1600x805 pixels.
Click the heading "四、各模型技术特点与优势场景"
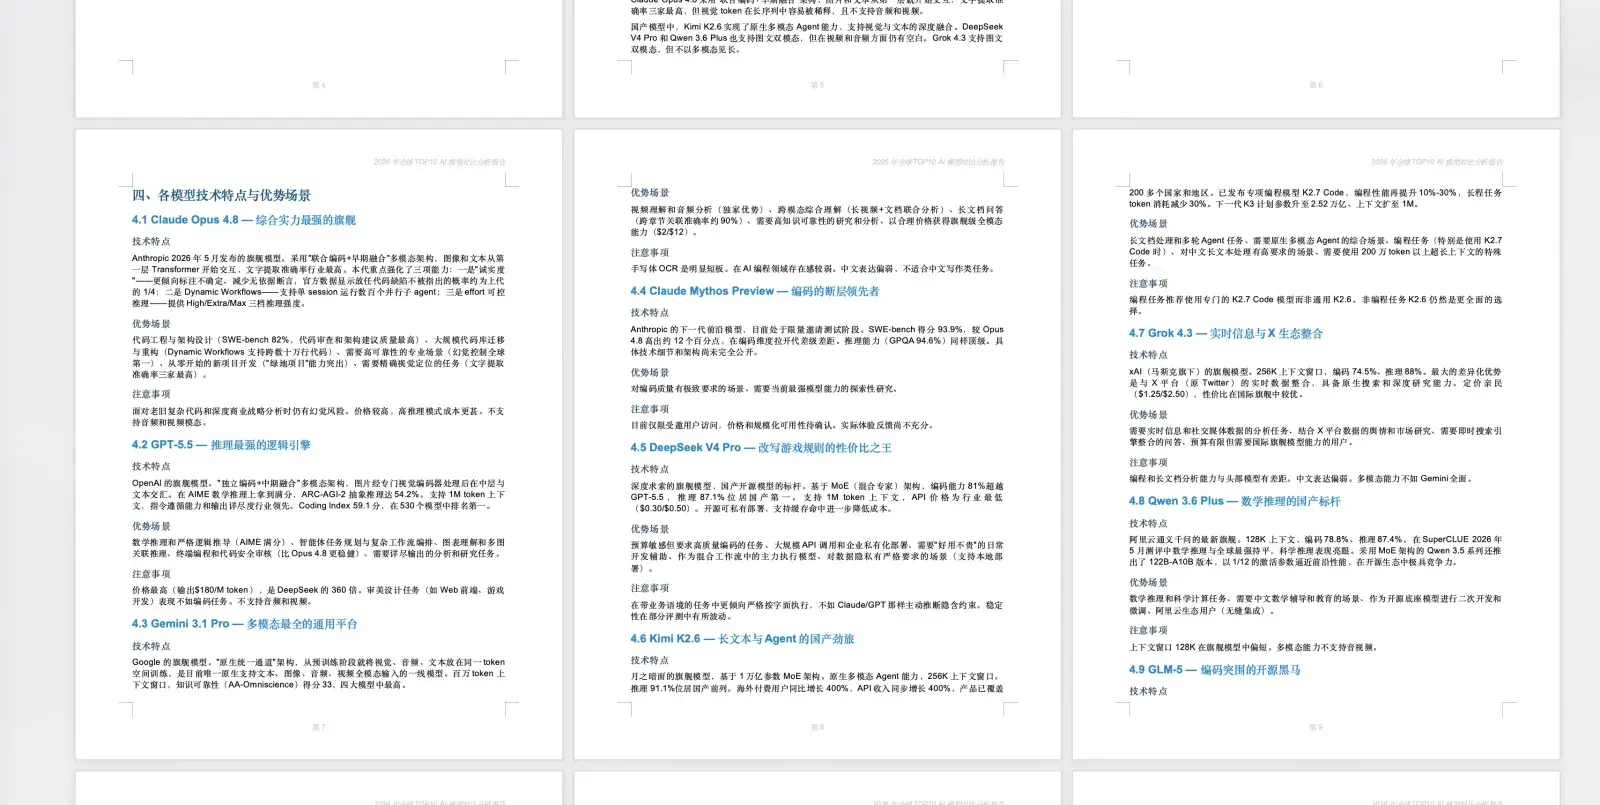(221, 195)
